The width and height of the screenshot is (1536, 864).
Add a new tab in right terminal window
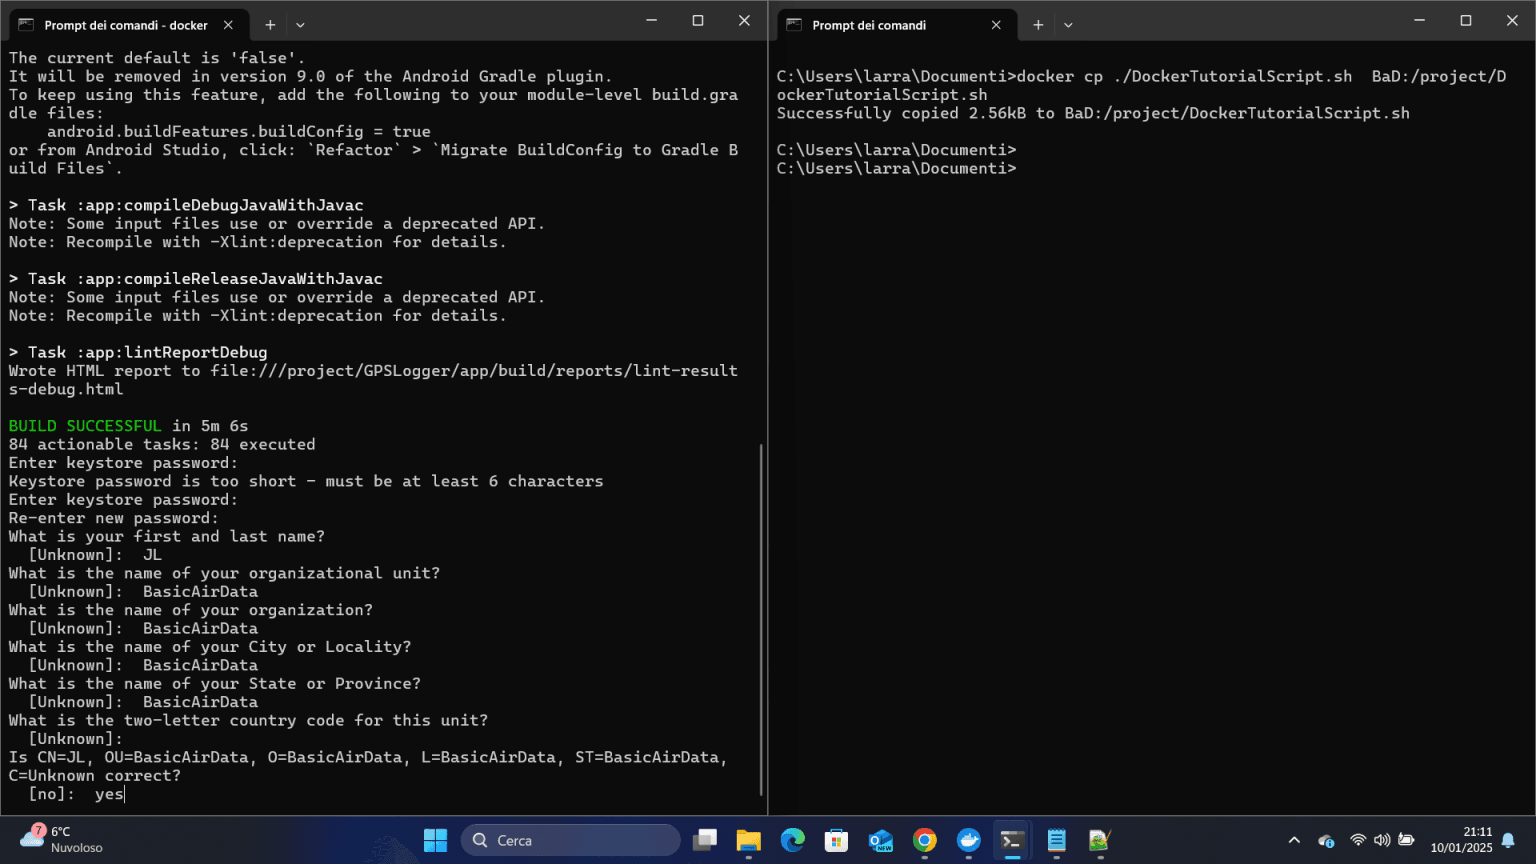pos(1038,25)
